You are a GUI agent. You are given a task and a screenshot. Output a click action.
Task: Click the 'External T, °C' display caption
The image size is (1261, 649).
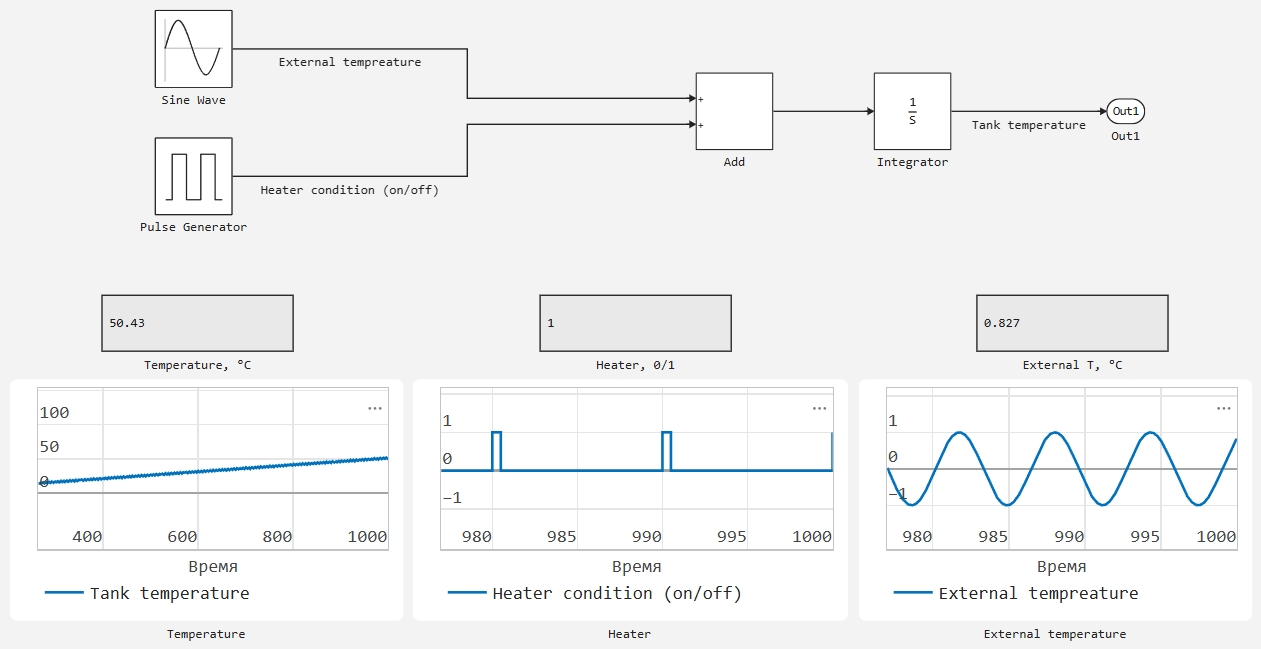coord(1072,365)
